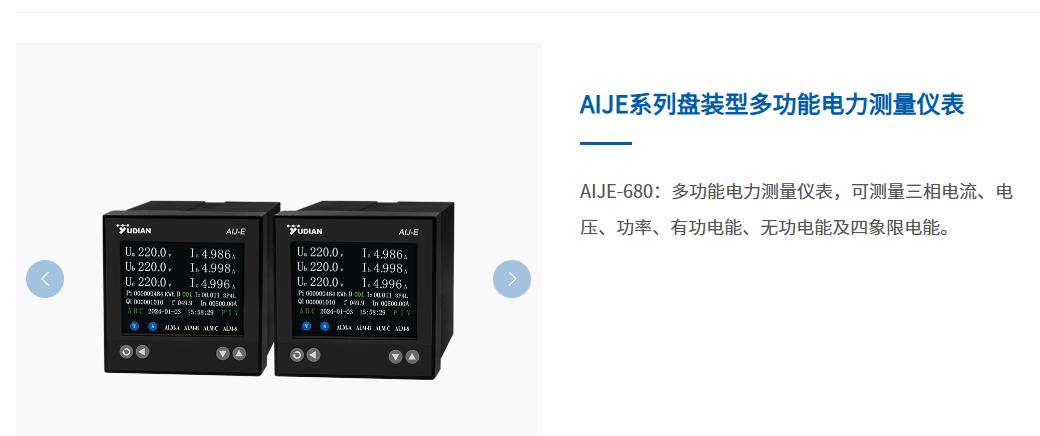The width and height of the screenshot is (1040, 436).
Task: Click the left-arrow key on right meter
Action: (313, 355)
